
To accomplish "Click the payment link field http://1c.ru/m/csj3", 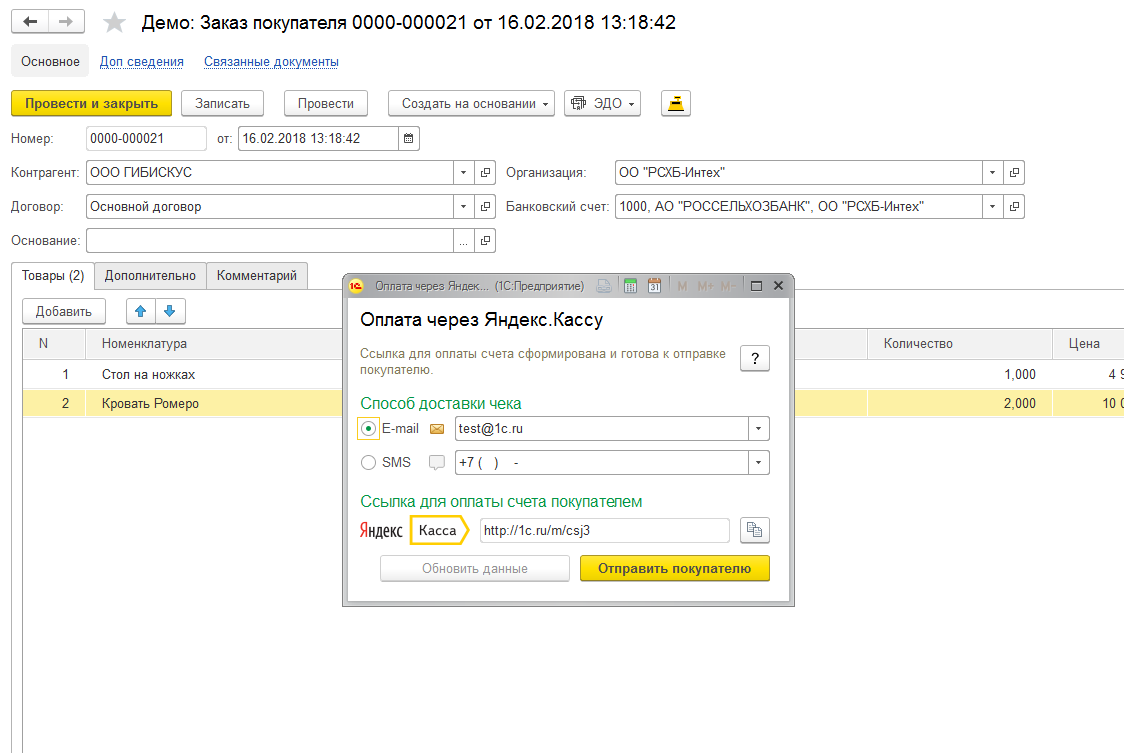I will coord(604,531).
